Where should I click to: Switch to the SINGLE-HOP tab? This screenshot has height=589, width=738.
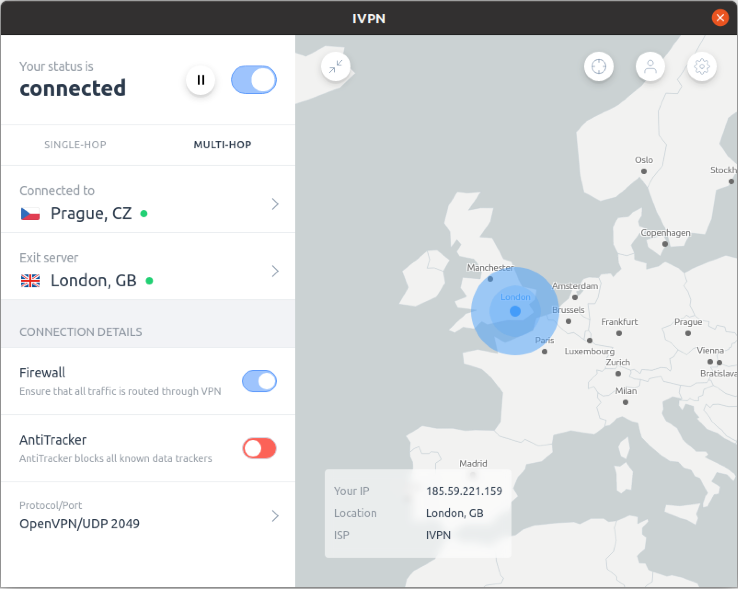(75, 145)
